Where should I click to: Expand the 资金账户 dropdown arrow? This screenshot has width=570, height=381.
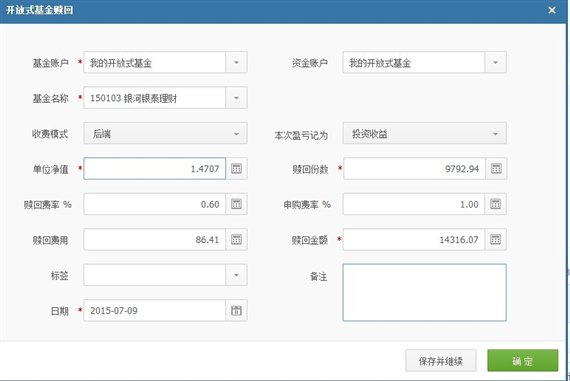pyautogui.click(x=495, y=63)
